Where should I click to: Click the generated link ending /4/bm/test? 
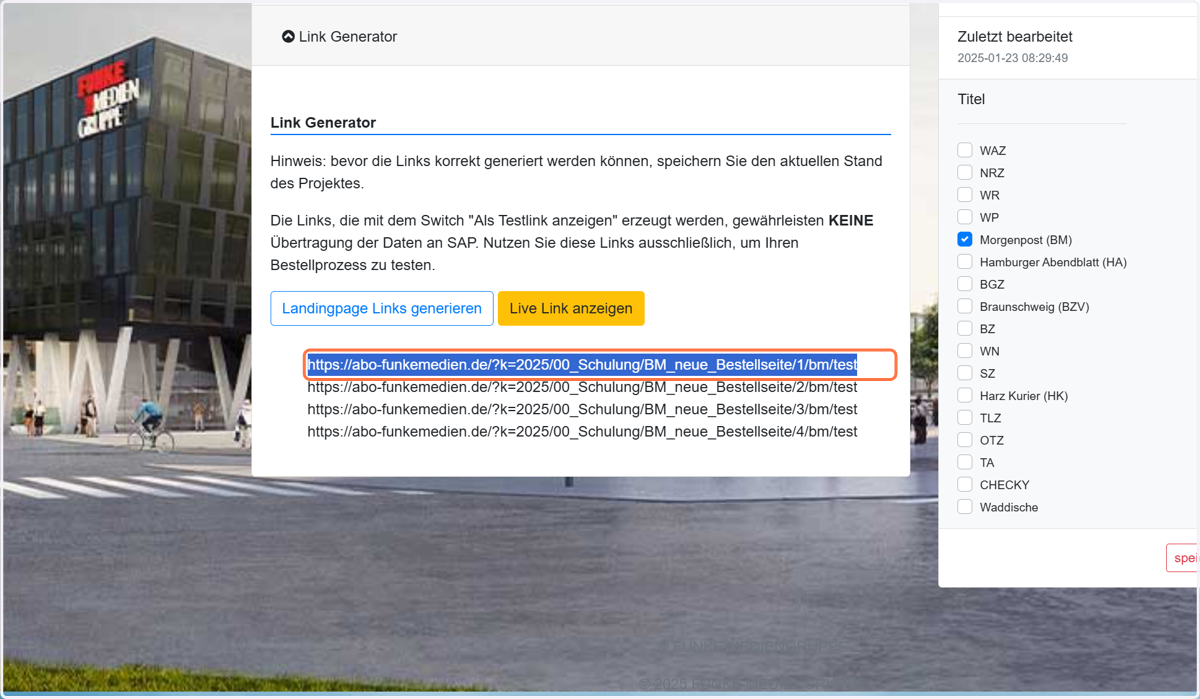[x=582, y=432]
